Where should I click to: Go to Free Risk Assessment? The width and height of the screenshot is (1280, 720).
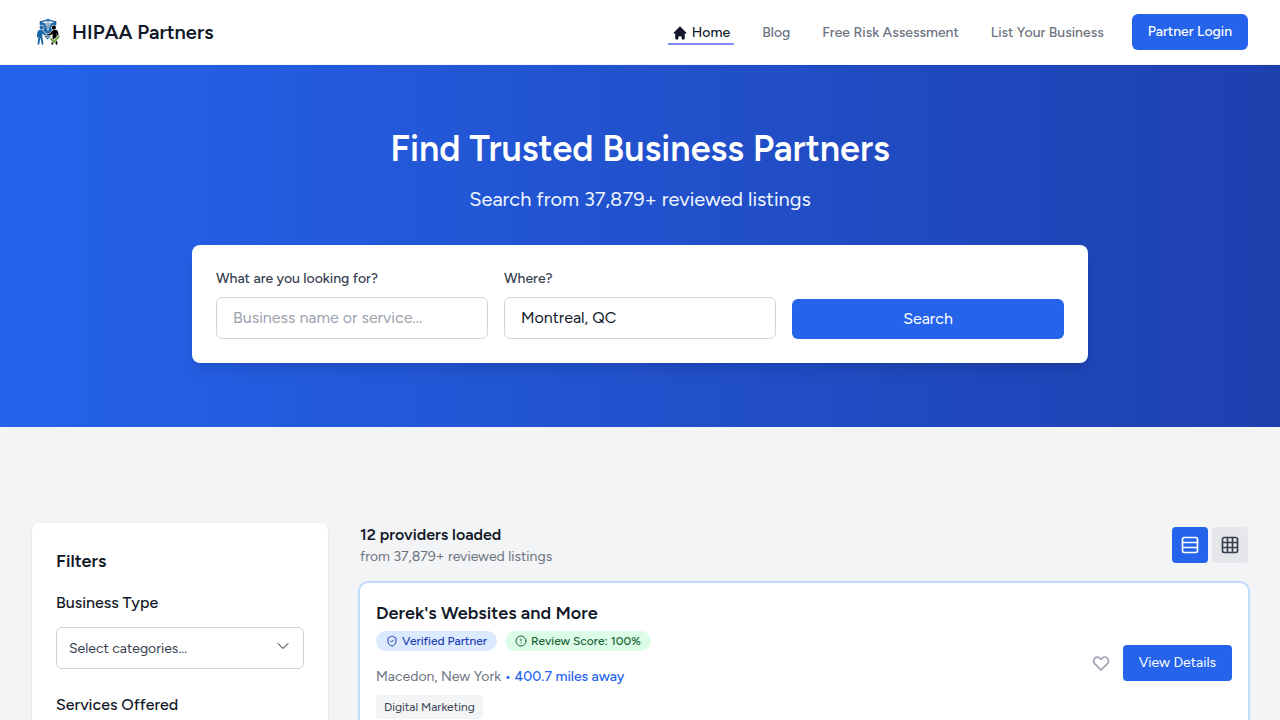click(x=890, y=32)
